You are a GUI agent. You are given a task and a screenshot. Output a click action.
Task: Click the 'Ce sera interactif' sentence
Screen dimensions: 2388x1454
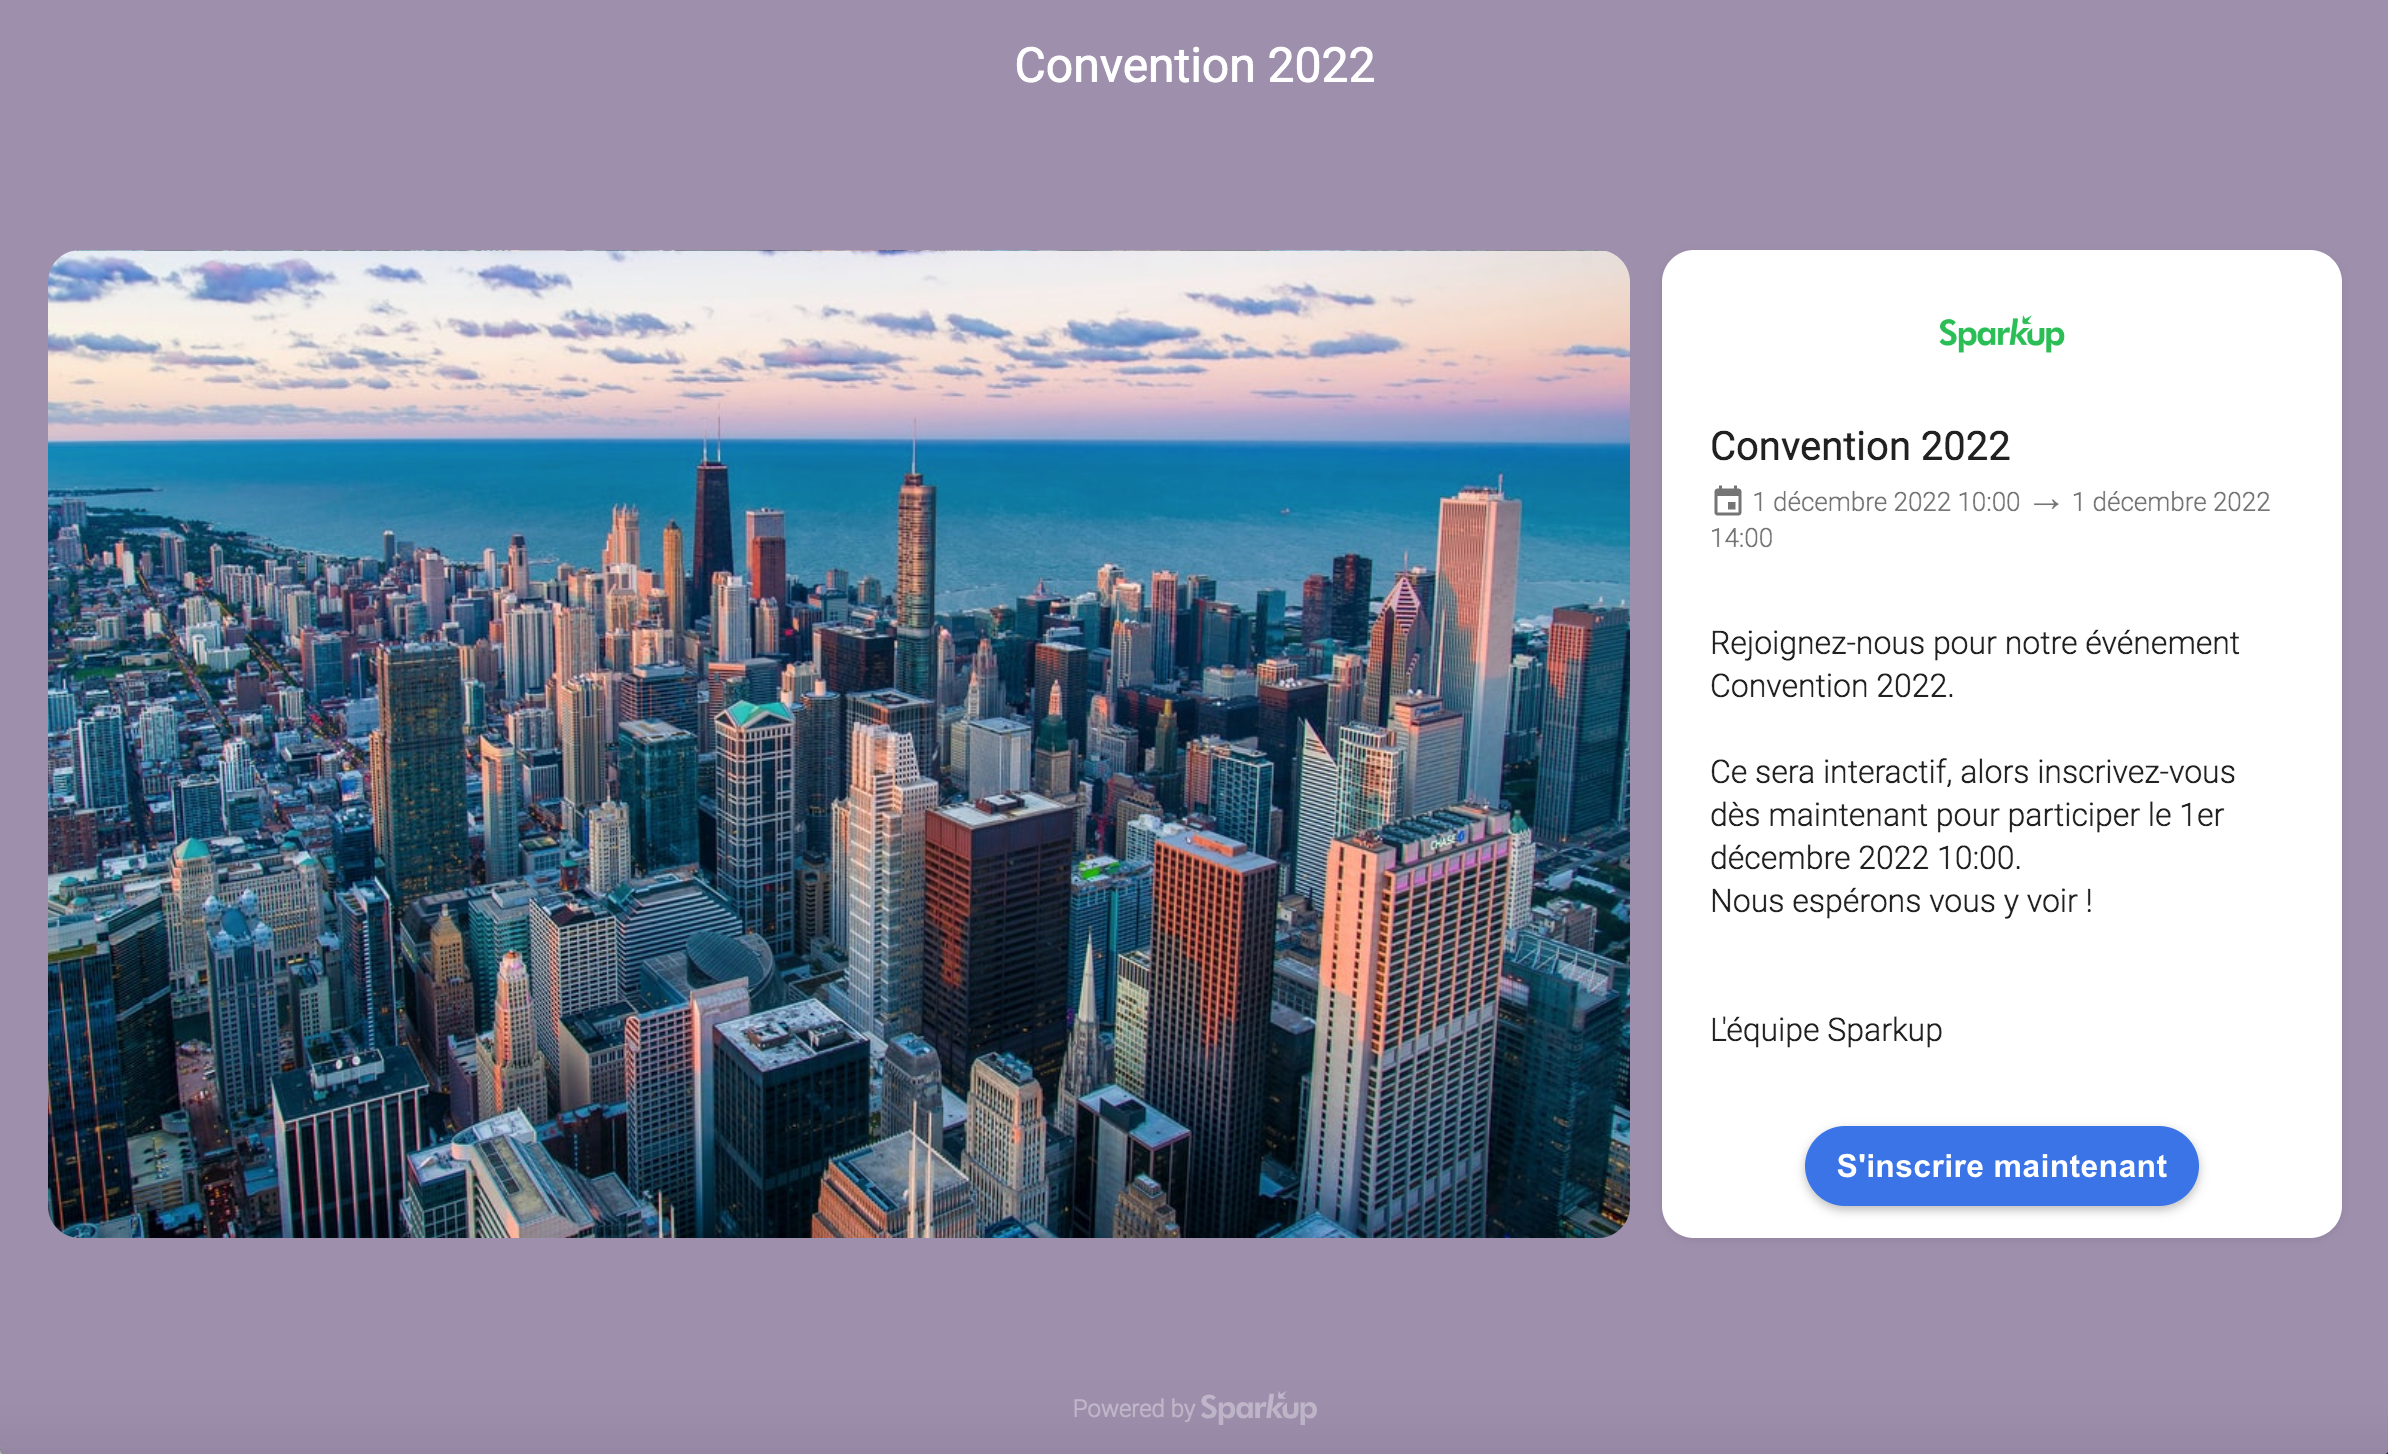[1972, 772]
